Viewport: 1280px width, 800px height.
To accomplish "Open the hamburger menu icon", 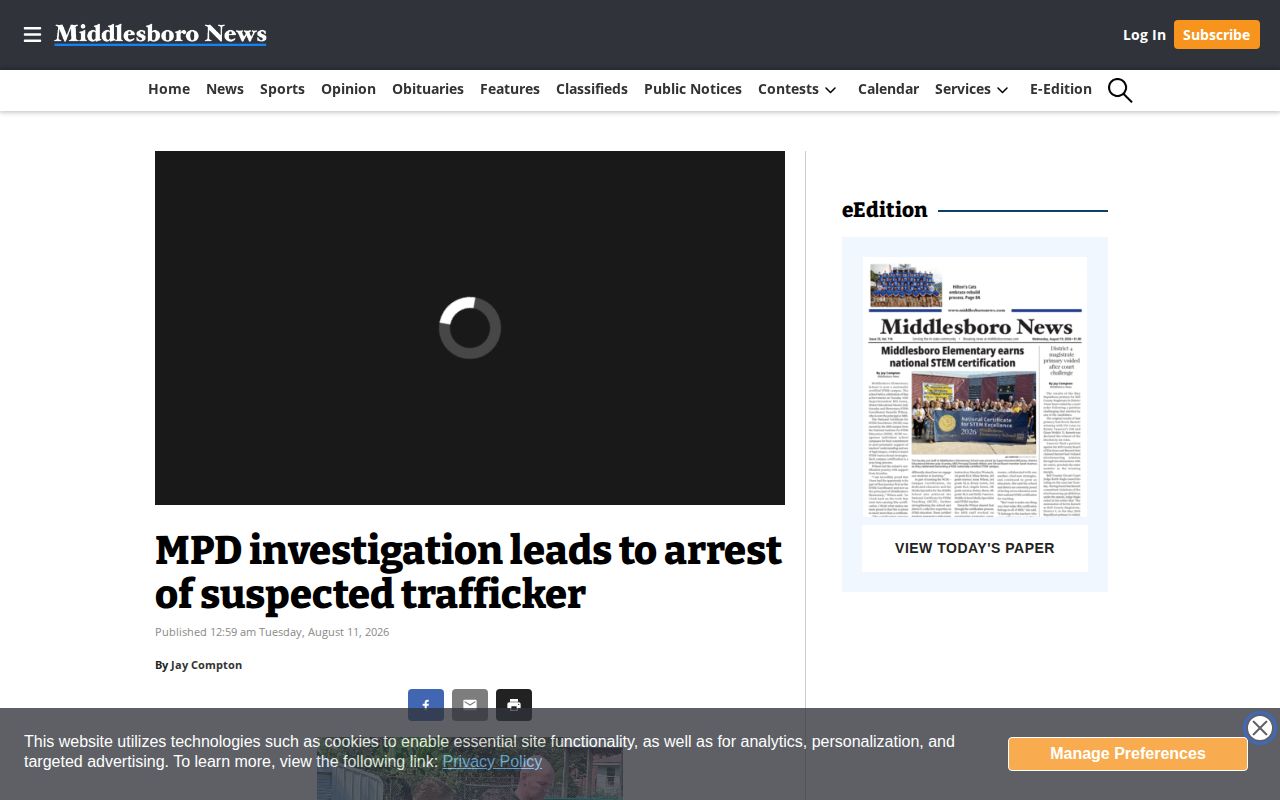I will pos(32,35).
